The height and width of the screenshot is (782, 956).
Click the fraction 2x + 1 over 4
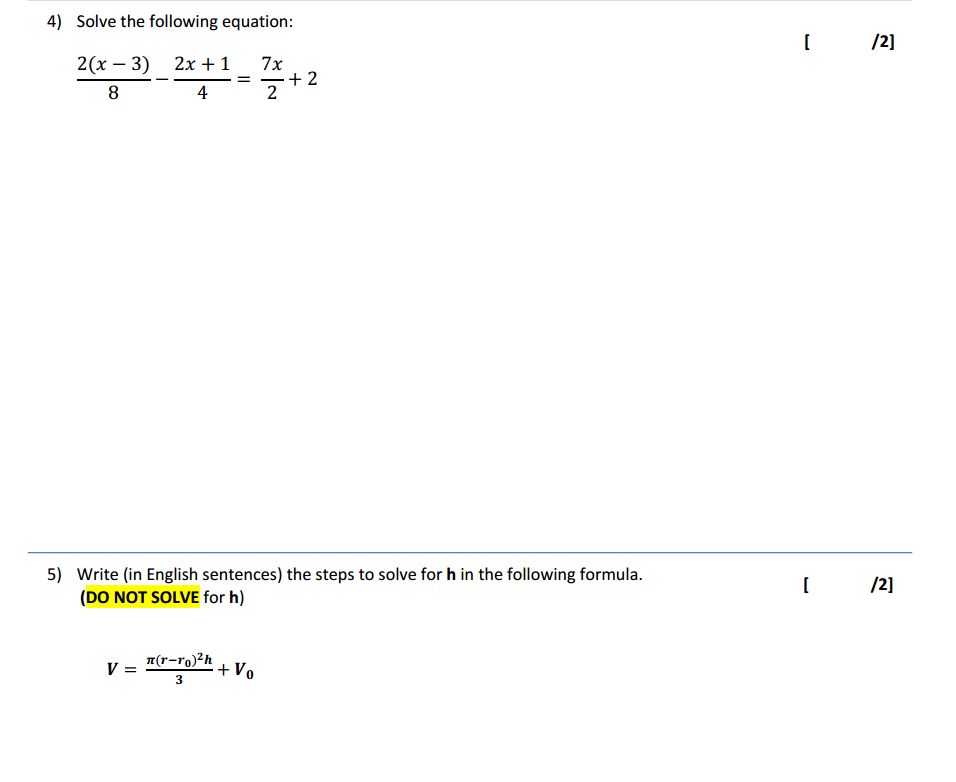pos(201,77)
